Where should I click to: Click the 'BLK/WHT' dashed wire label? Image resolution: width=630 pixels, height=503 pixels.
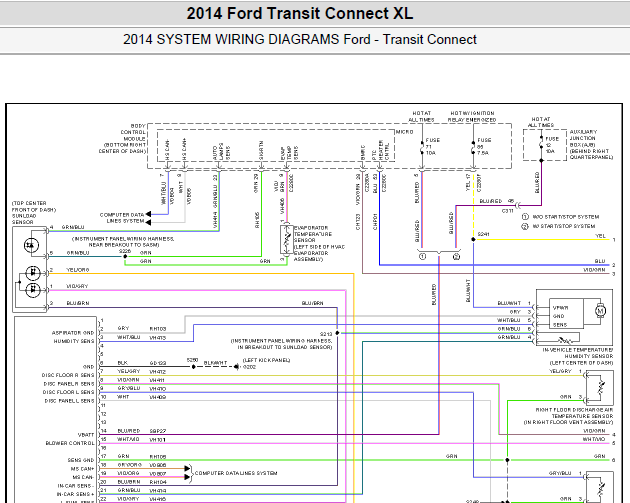(x=215, y=362)
